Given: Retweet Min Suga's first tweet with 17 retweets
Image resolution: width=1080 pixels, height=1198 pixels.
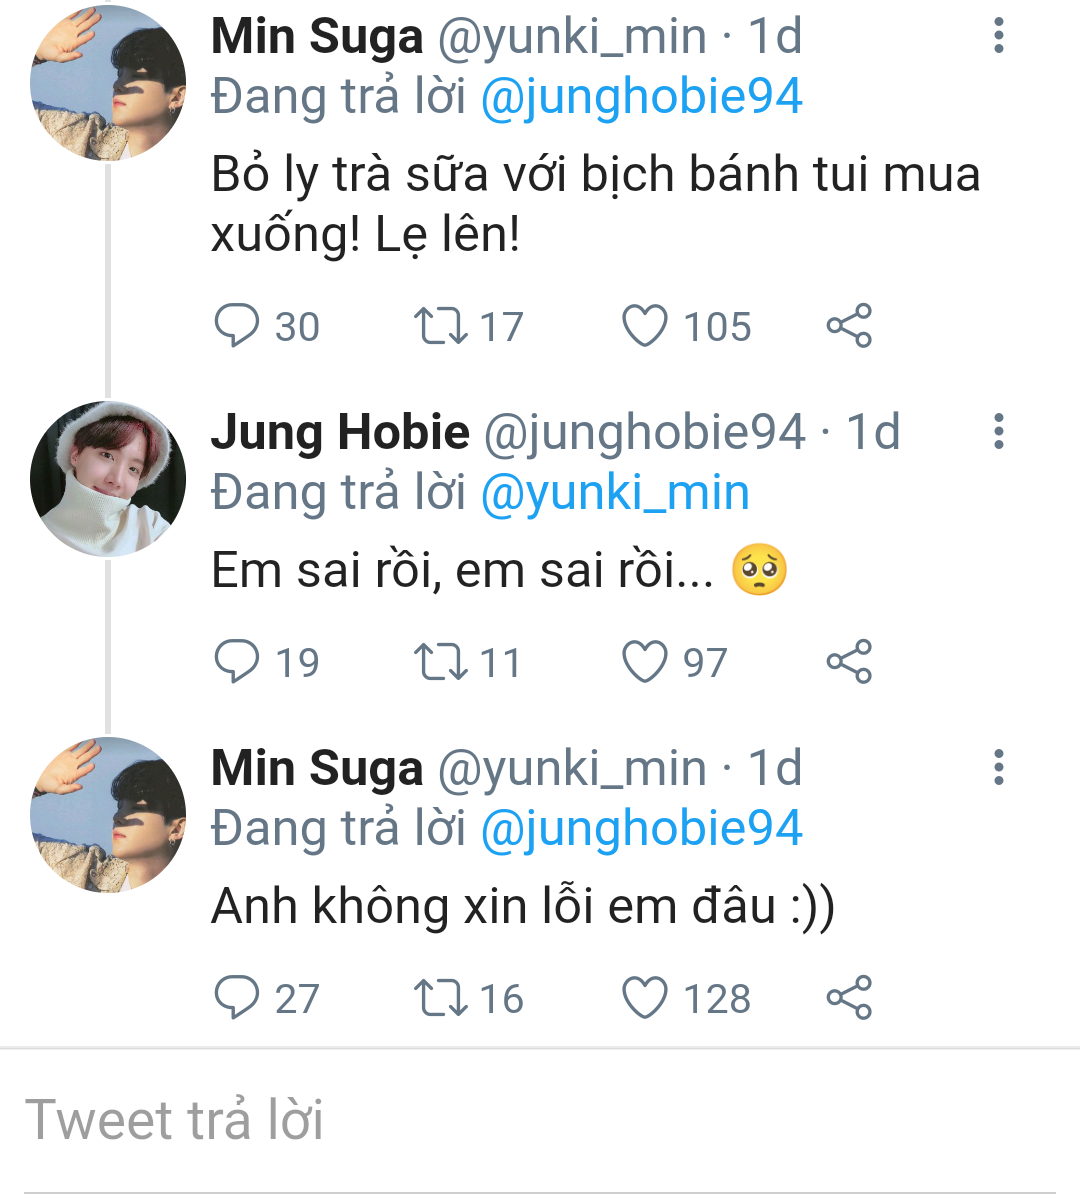Looking at the screenshot, I should pyautogui.click(x=440, y=326).
